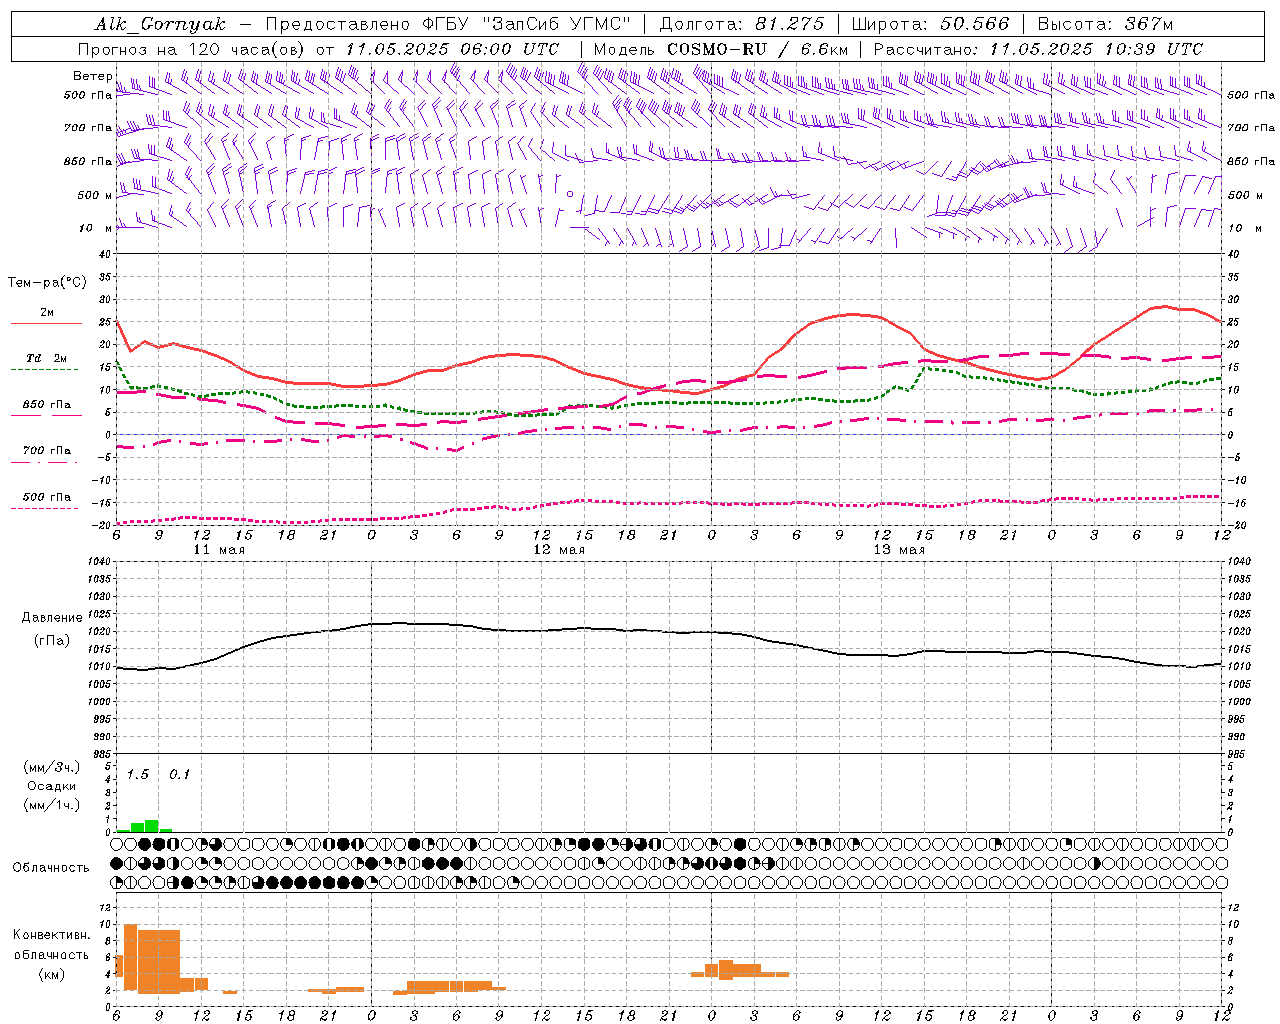Image resolution: width=1280 pixels, height=1024 pixels.
Task: Click the text Предоставлено ФГБУ "ЗапСиб УГМС"
Action: pyautogui.click(x=448, y=24)
